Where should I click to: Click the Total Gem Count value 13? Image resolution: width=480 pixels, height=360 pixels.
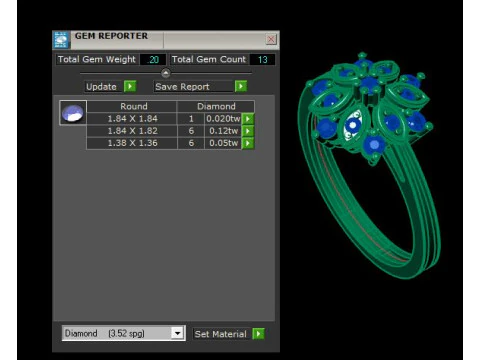pos(262,60)
